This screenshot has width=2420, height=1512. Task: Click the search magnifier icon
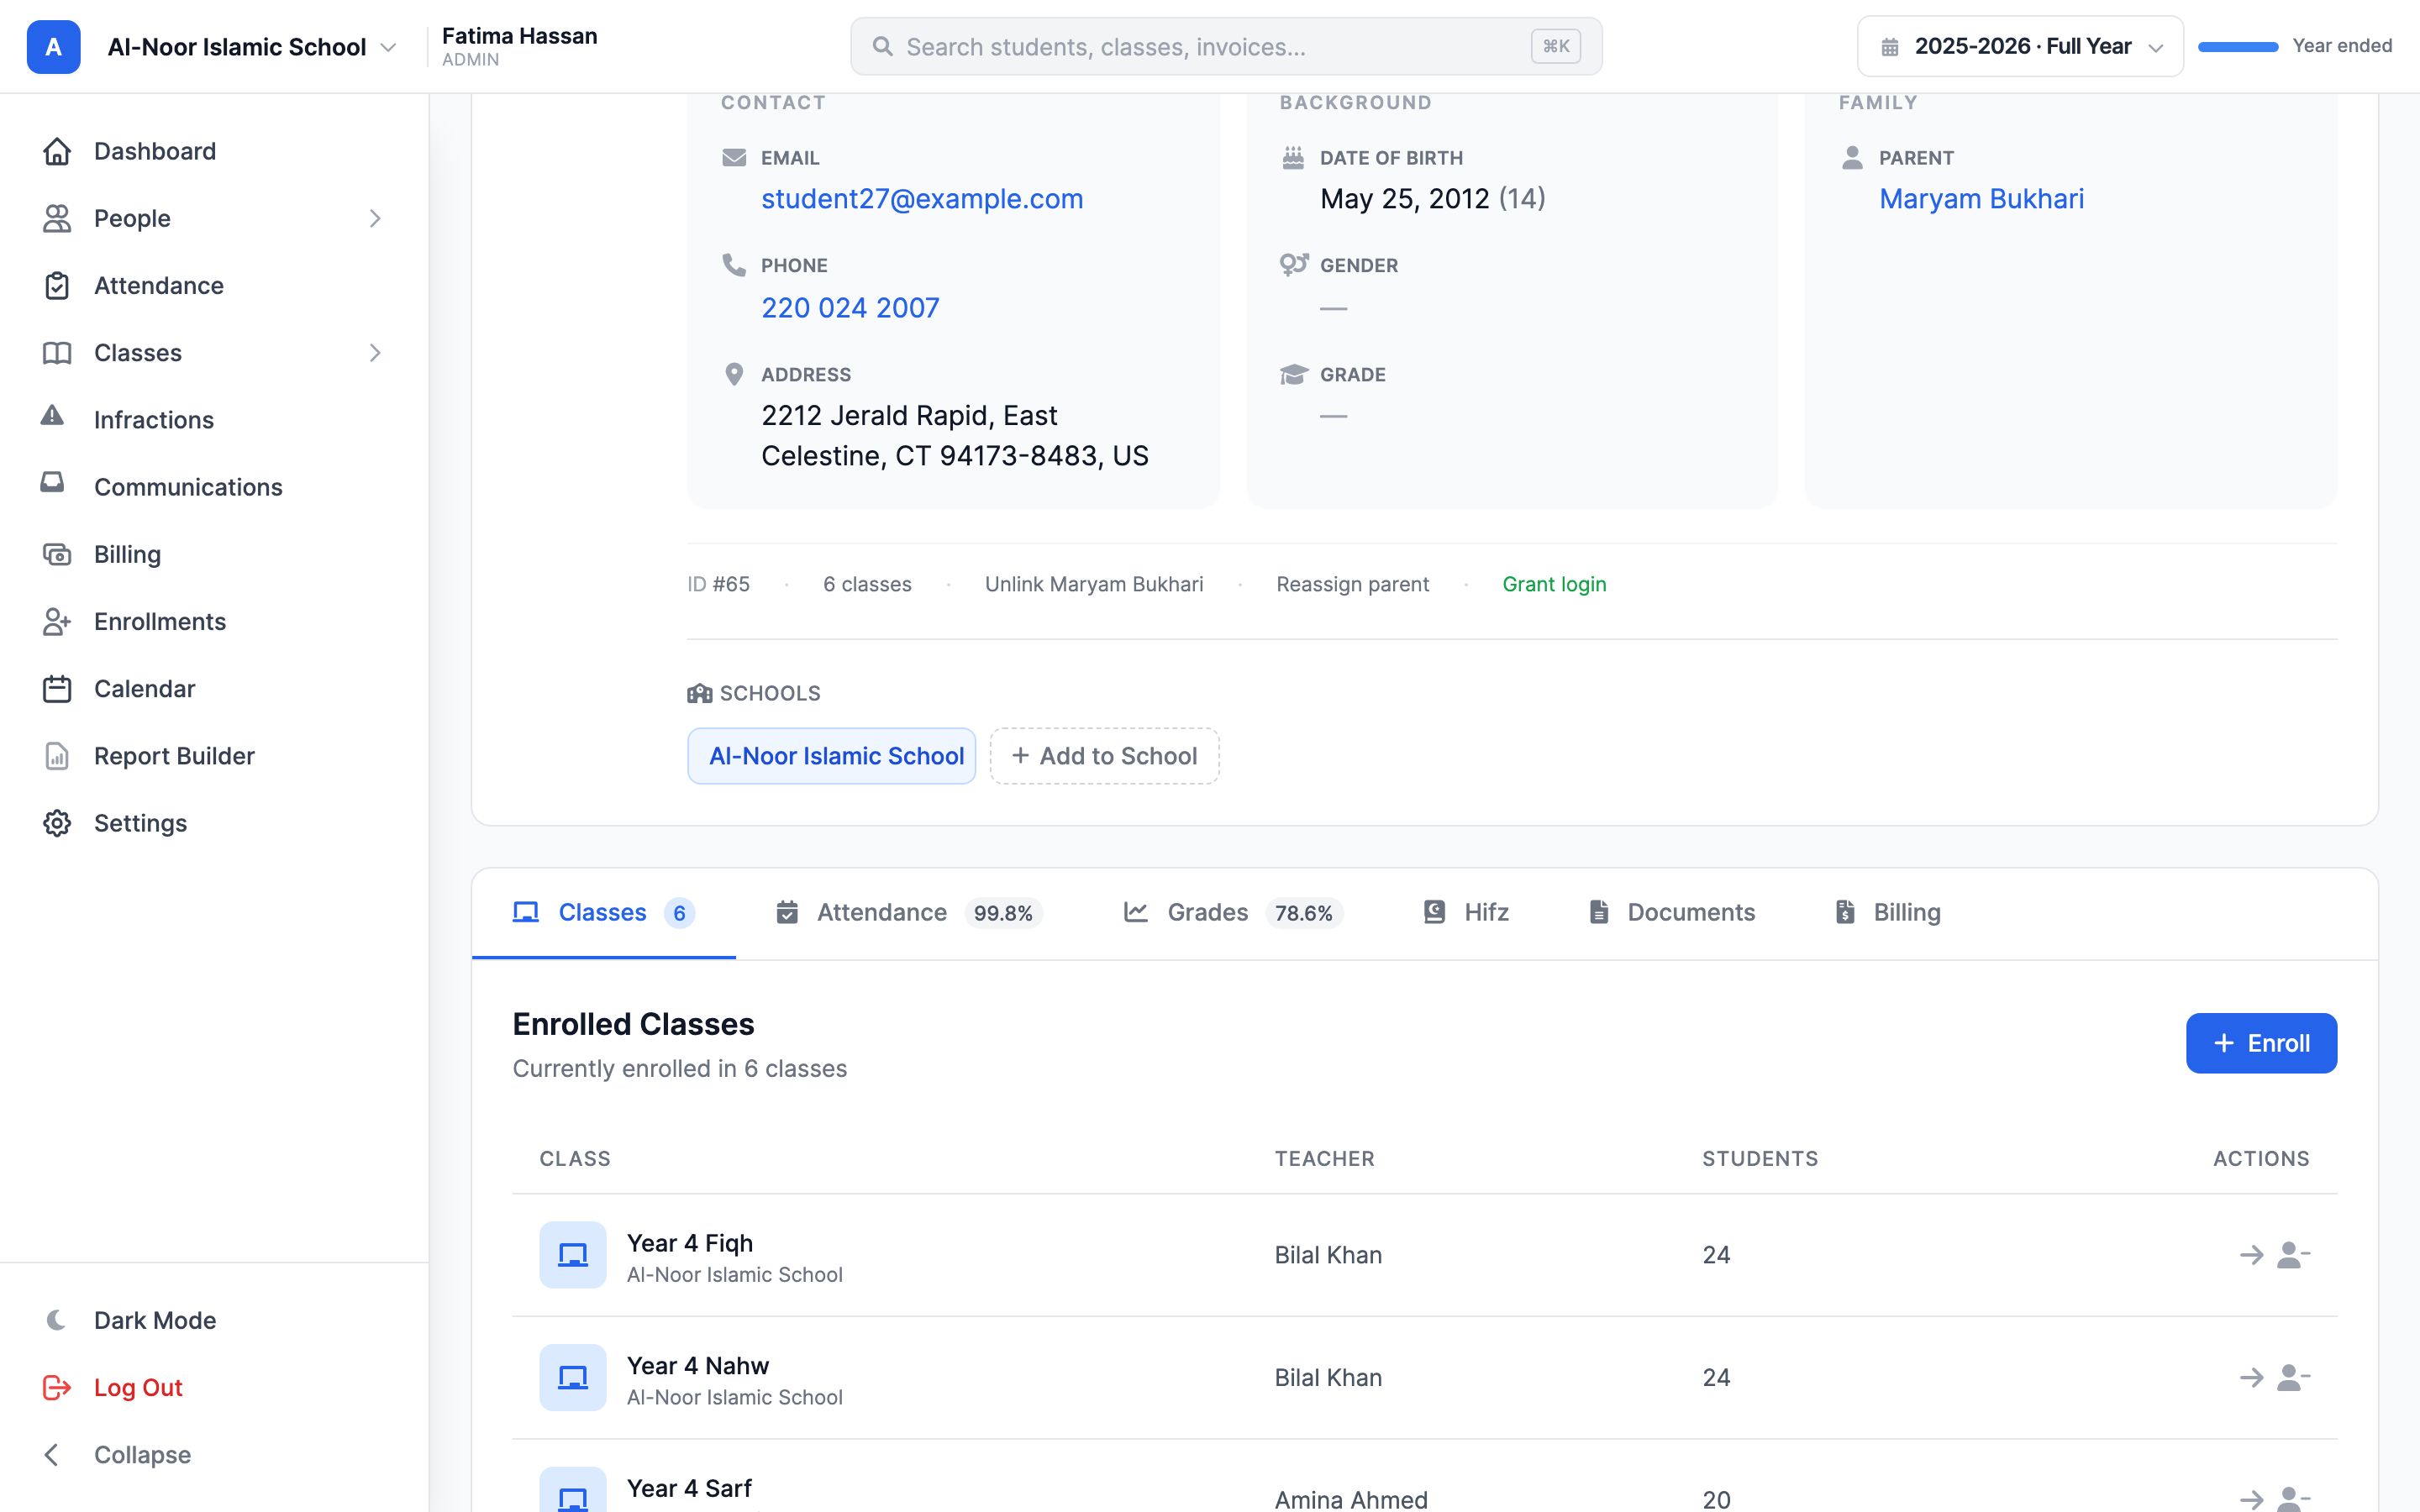882,46
